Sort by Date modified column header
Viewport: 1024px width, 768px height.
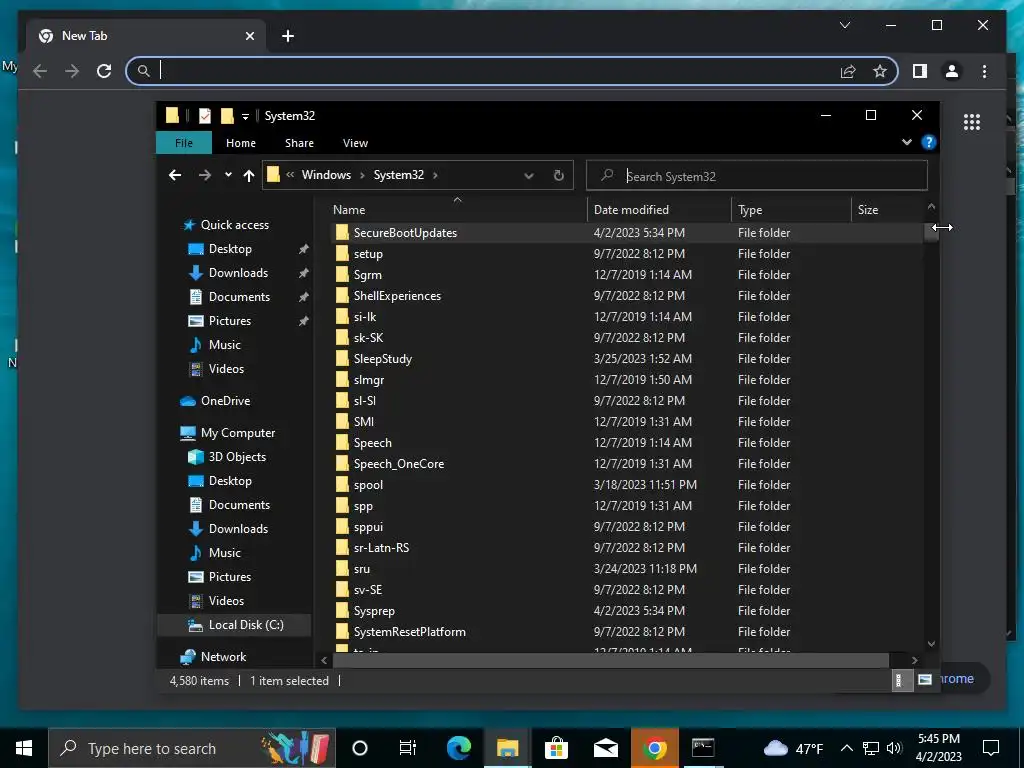pyautogui.click(x=631, y=210)
